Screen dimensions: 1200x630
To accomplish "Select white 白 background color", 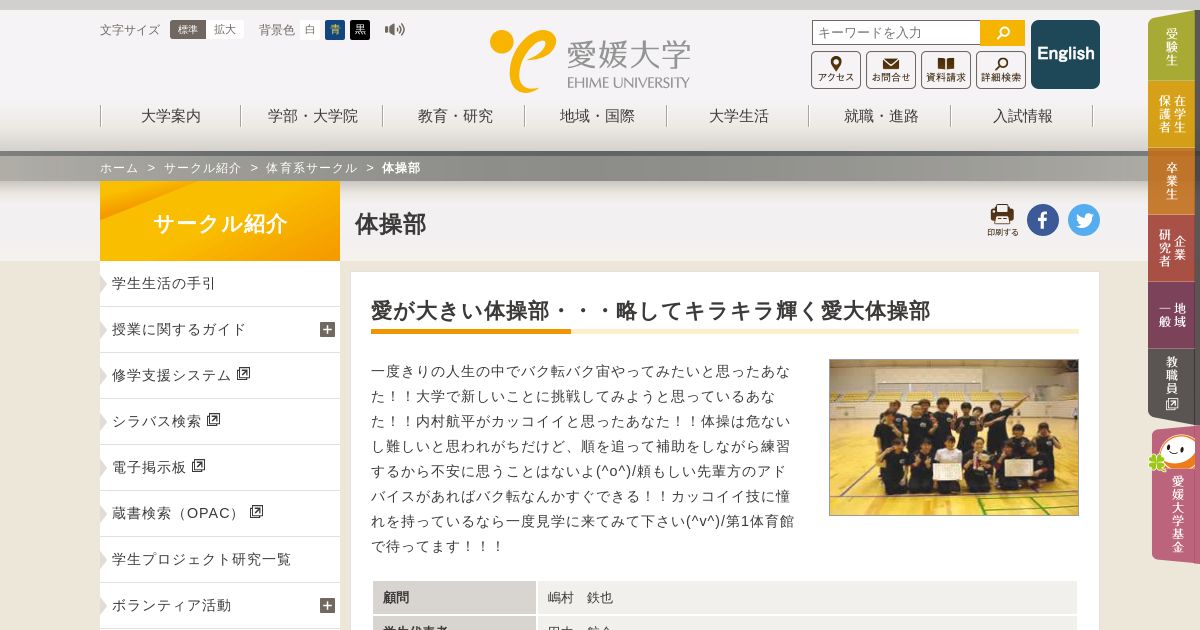I will point(310,30).
